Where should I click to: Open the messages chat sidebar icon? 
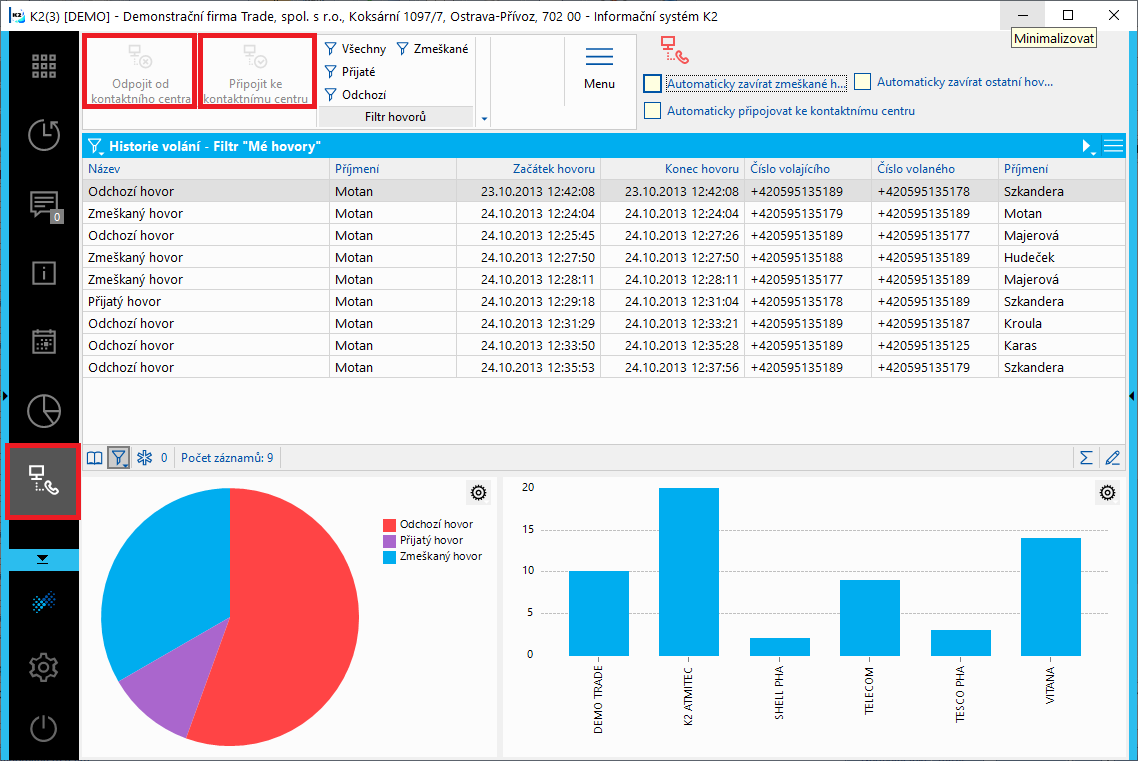click(x=43, y=204)
